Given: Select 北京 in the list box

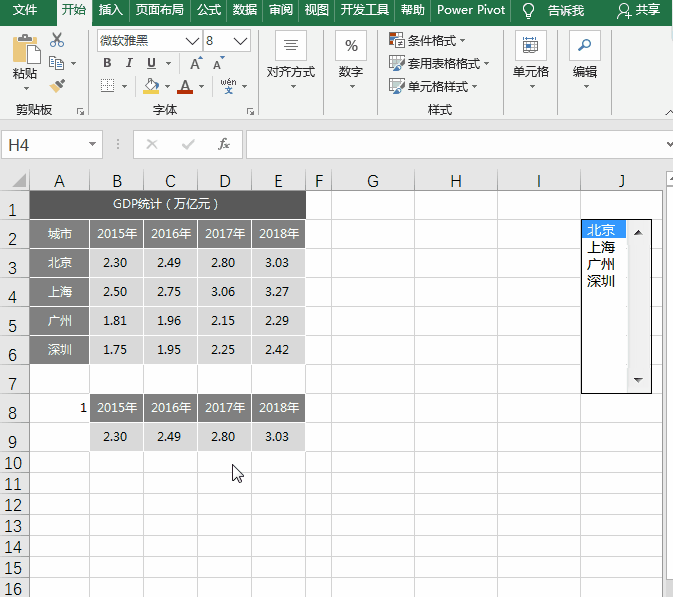Looking at the screenshot, I should point(603,230).
